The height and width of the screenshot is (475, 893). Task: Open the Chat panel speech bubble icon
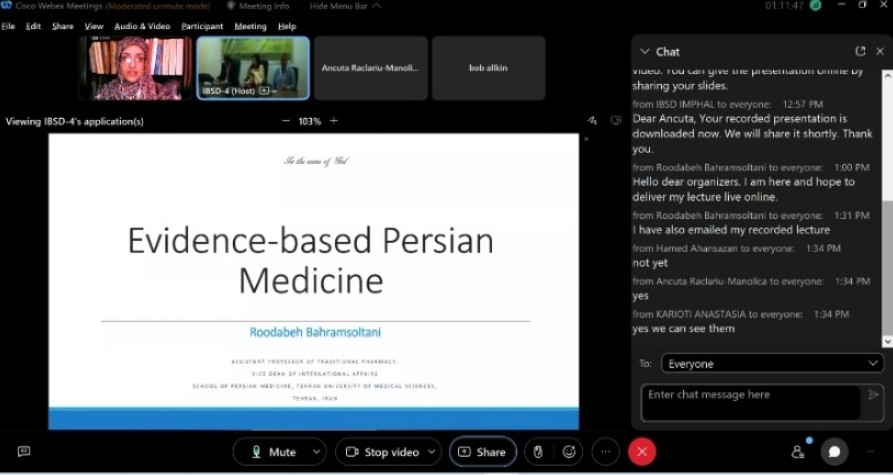point(834,452)
